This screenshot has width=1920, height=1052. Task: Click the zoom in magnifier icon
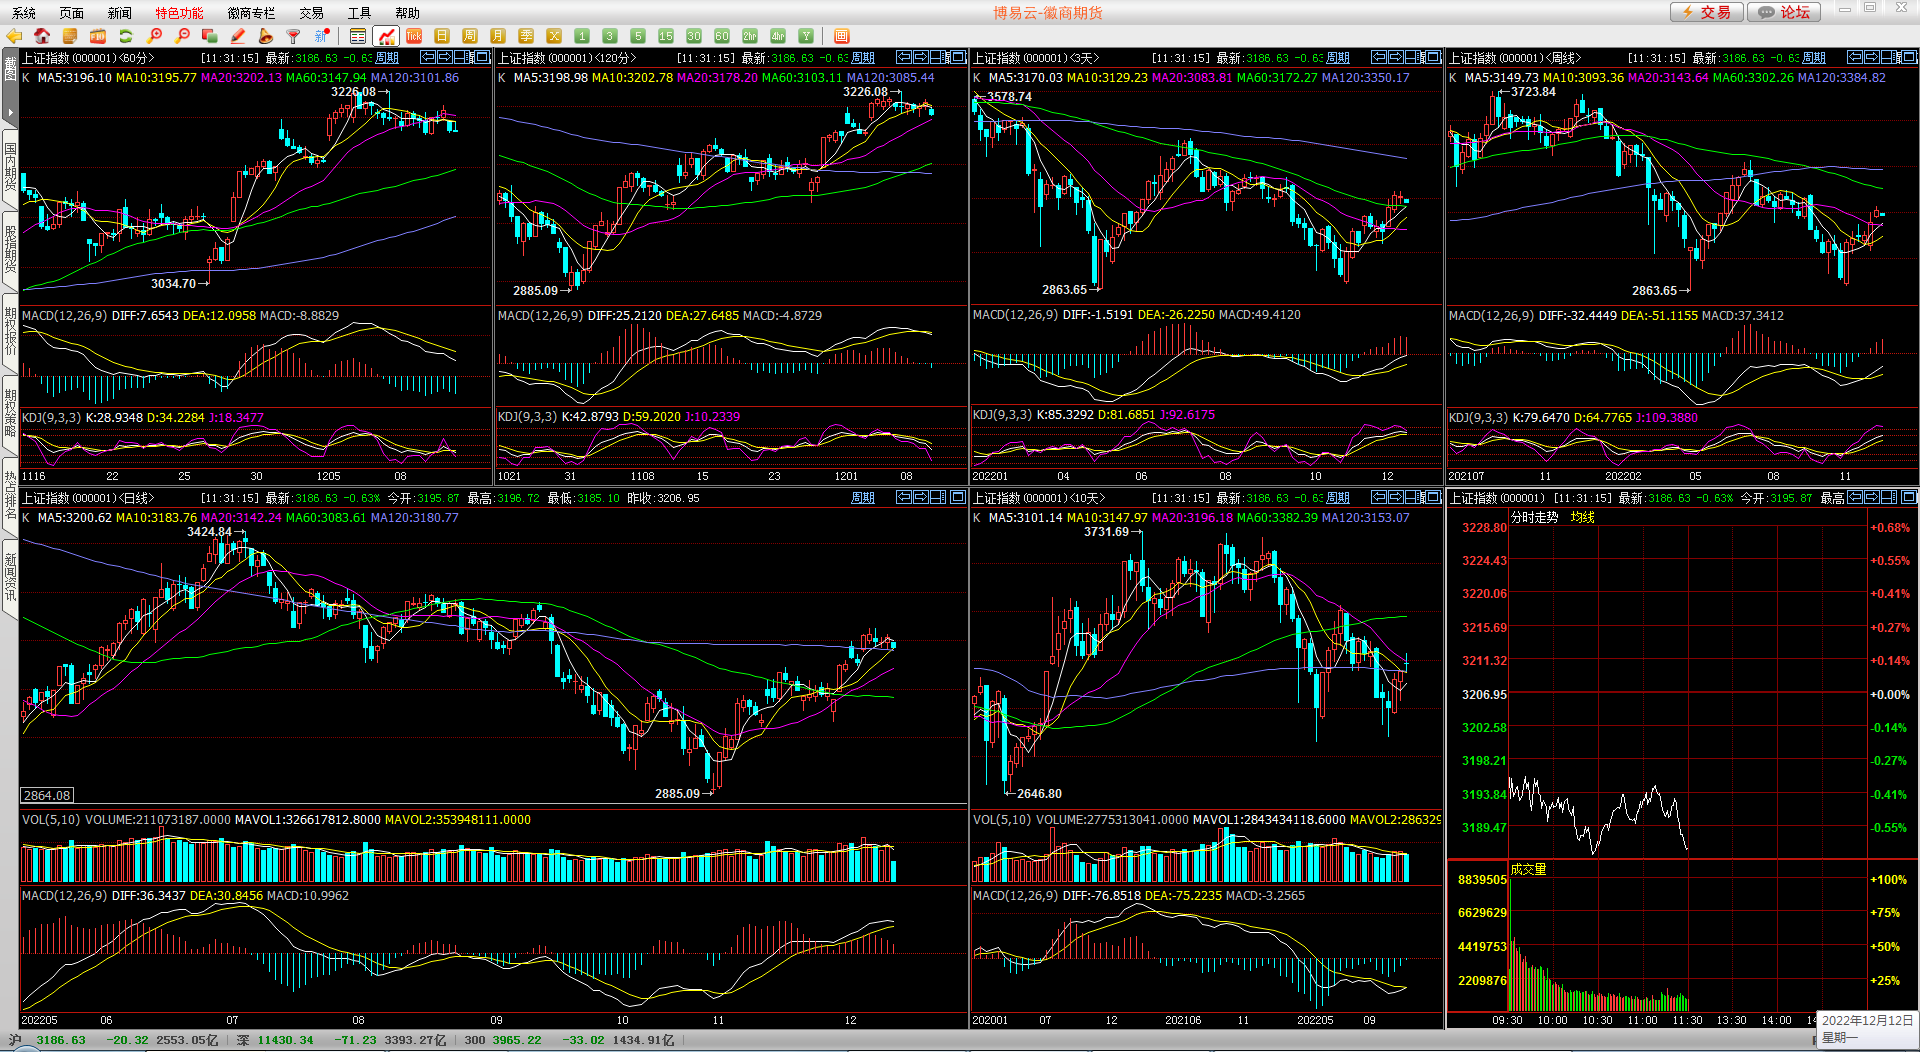(154, 36)
